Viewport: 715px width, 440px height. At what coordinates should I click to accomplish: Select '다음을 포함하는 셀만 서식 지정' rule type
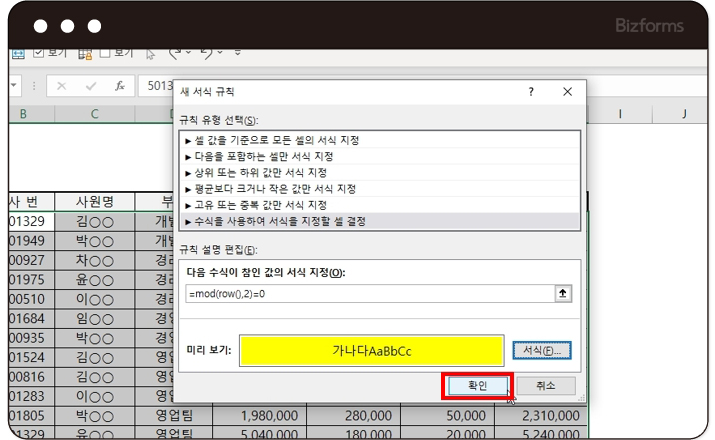click(267, 156)
